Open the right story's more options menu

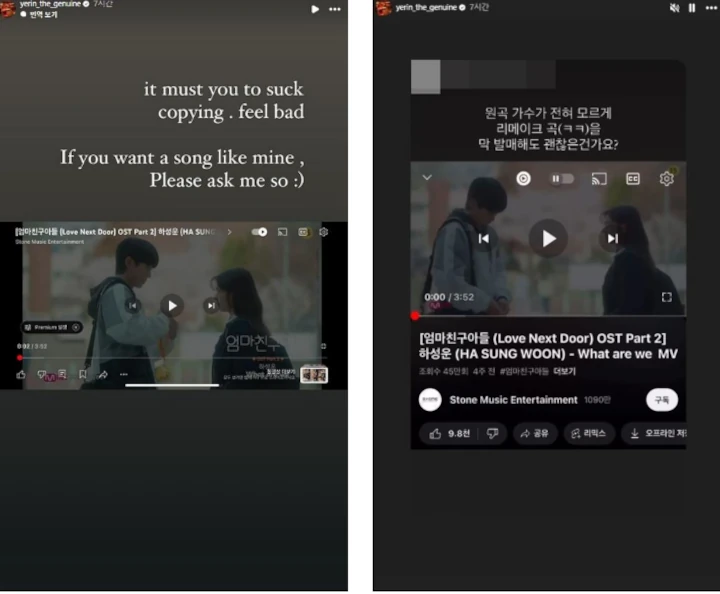click(711, 8)
